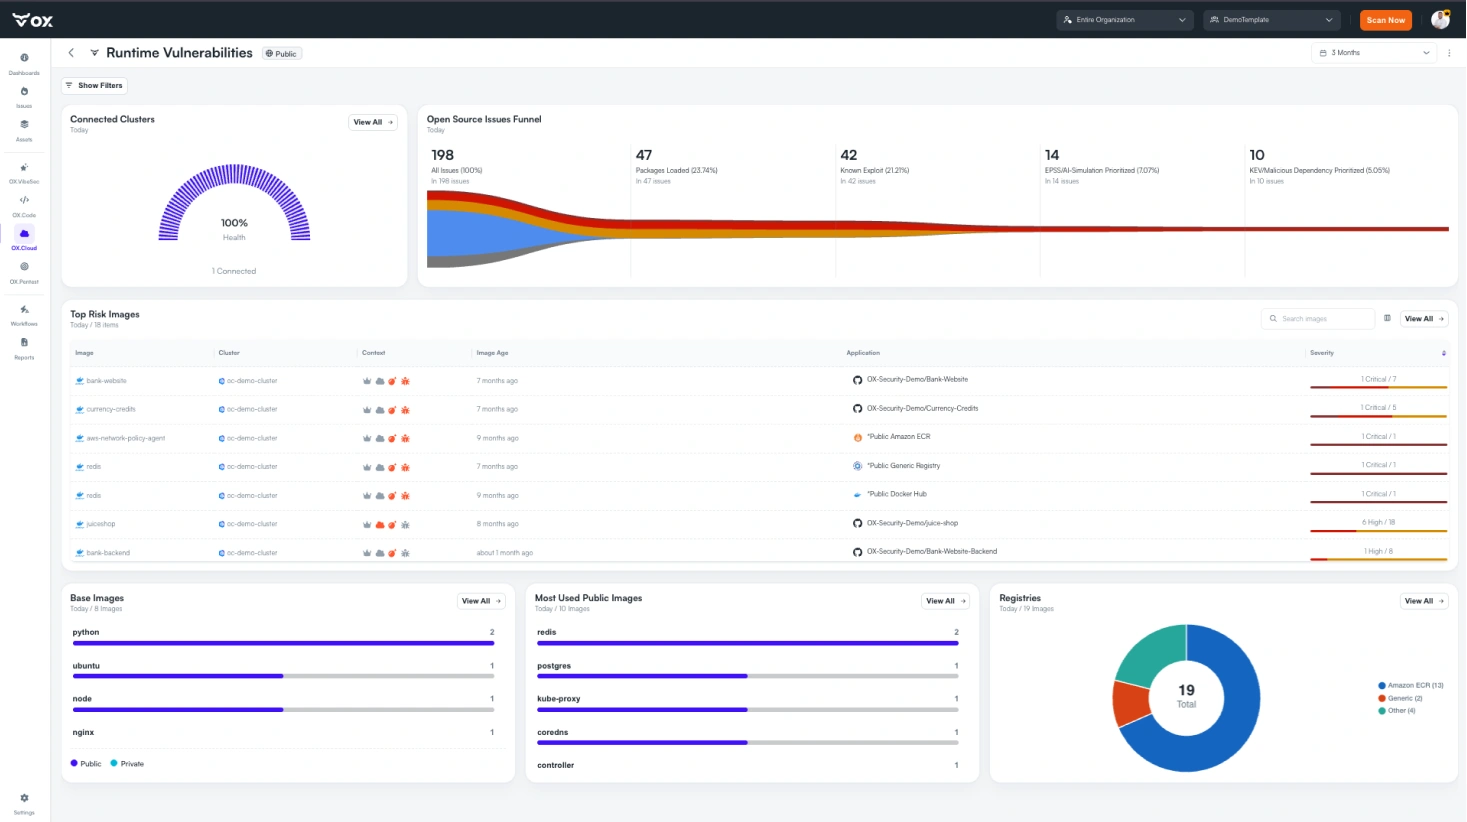Go to Issues in the sidebar
Image resolution: width=1467 pixels, height=822 pixels.
(24, 97)
